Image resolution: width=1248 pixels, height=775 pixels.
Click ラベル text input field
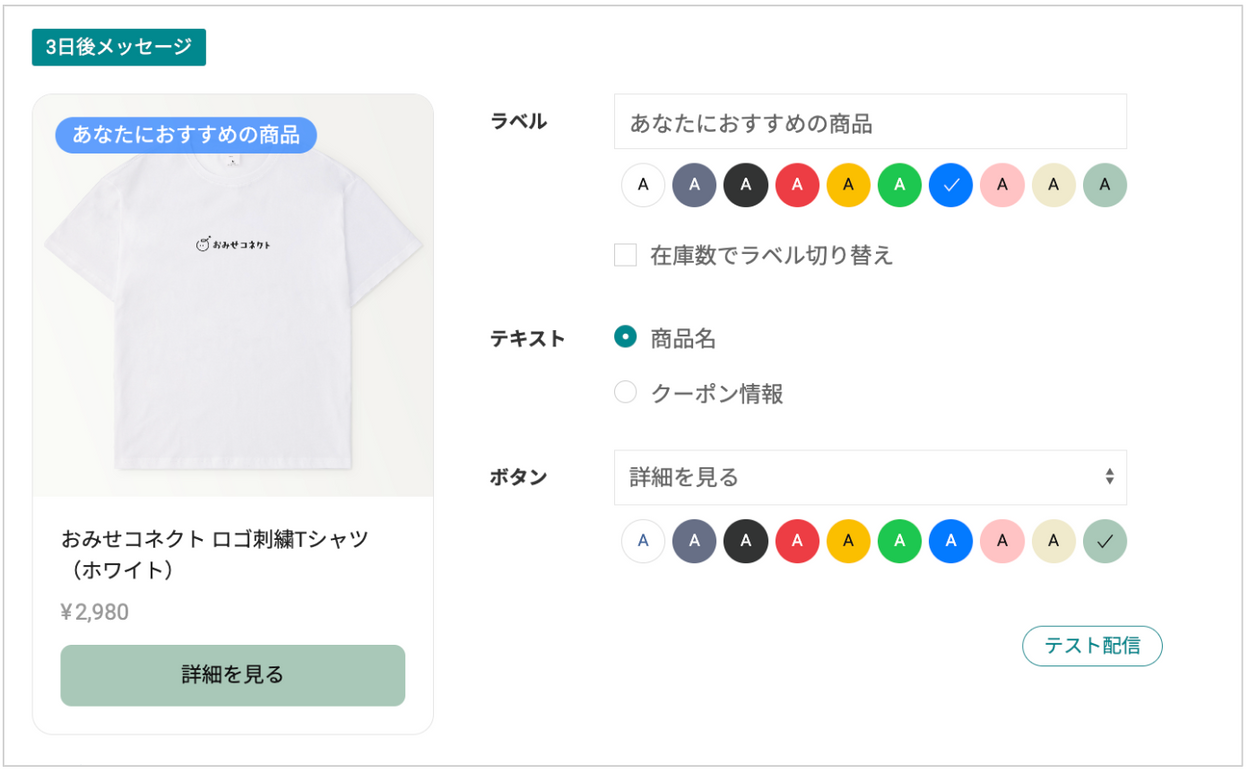[x=870, y=122]
